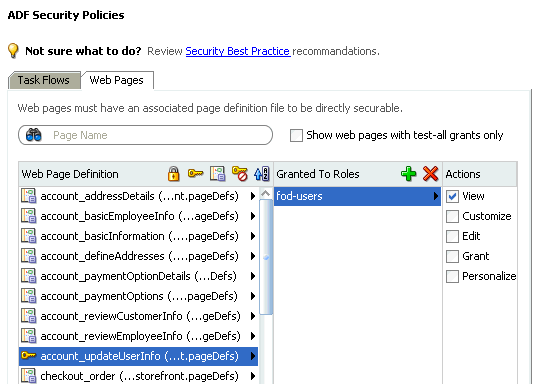Select account_defineAddresses page definition
This screenshot has width=536, height=384.
(138, 256)
